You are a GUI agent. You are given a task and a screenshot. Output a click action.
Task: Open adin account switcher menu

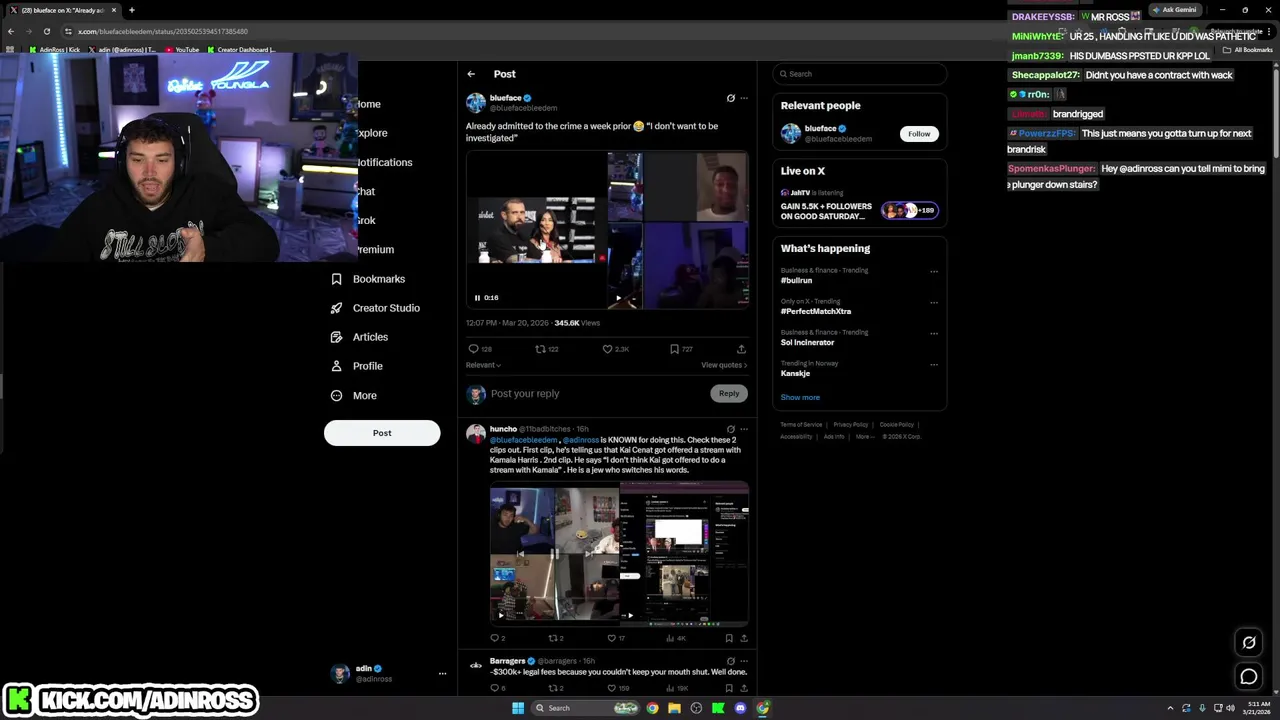(390, 674)
